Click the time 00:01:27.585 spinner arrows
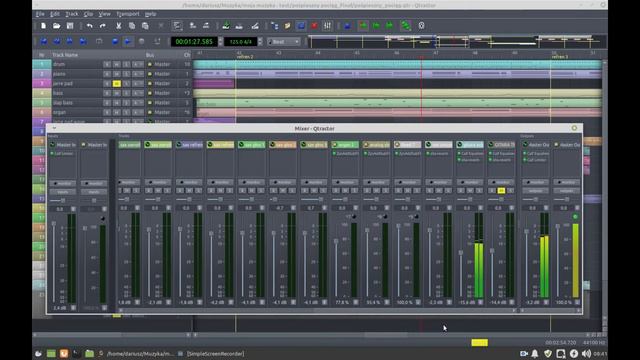 220,42
